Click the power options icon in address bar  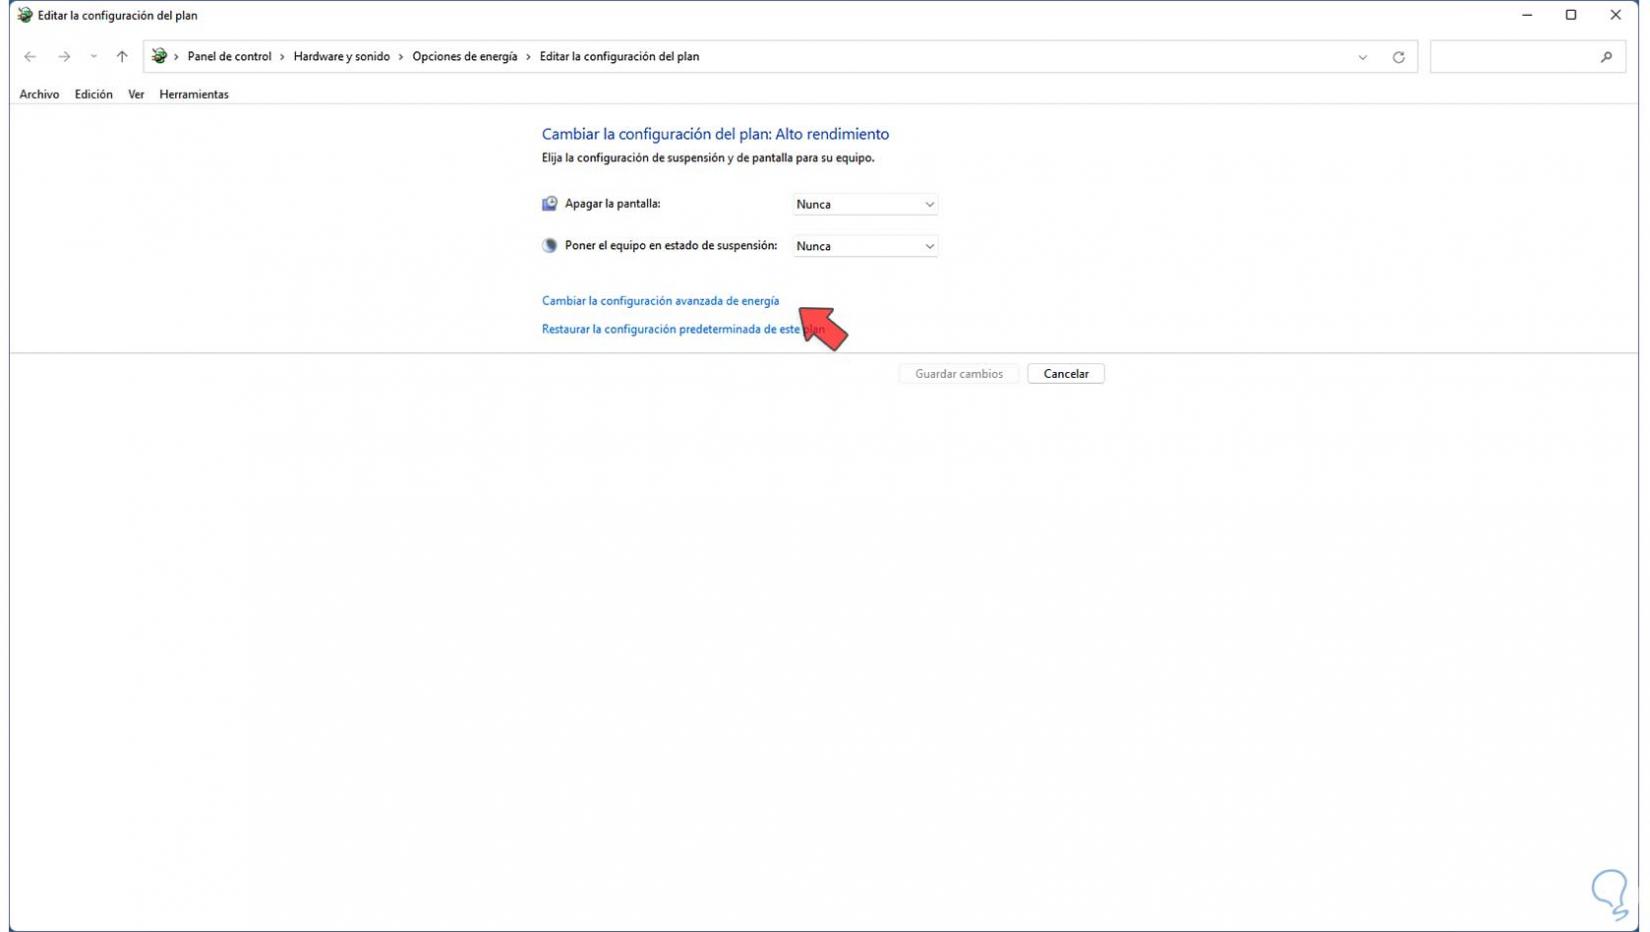pyautogui.click(x=159, y=57)
